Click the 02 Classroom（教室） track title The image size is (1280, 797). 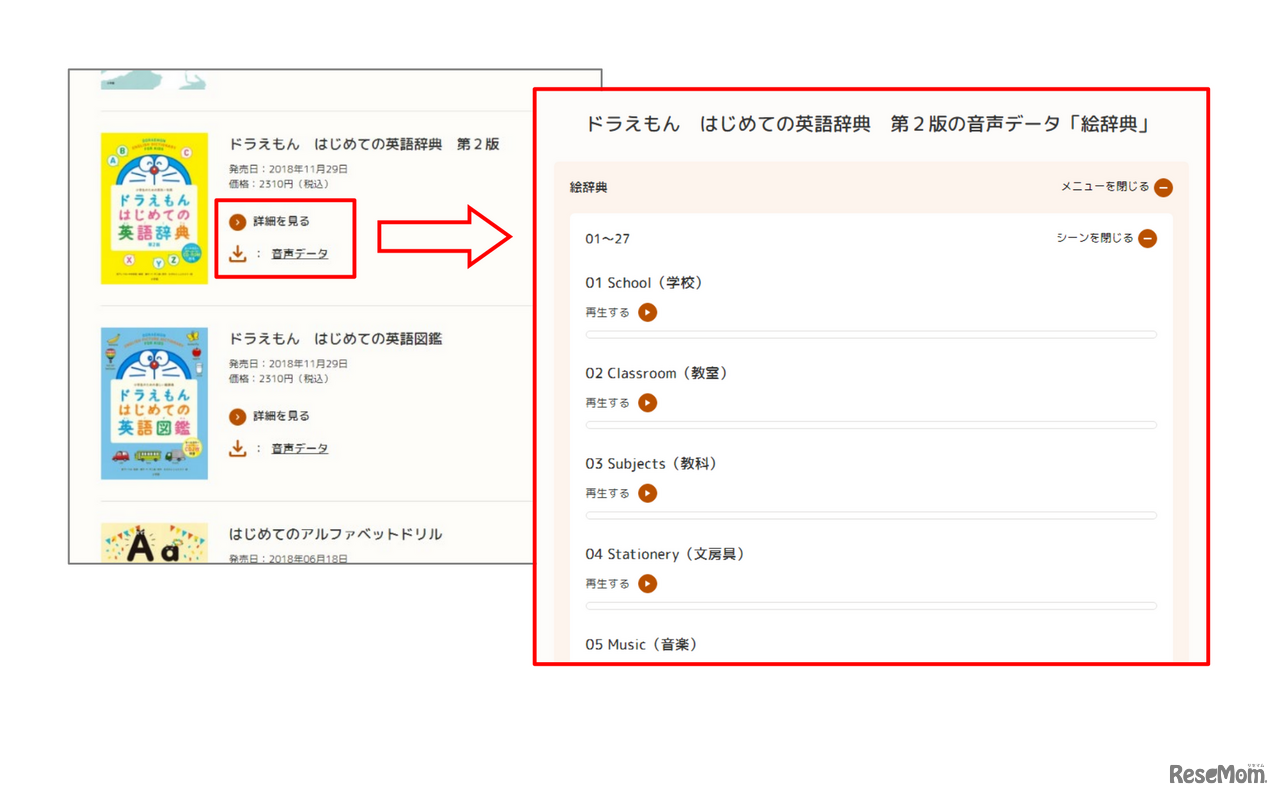[657, 373]
